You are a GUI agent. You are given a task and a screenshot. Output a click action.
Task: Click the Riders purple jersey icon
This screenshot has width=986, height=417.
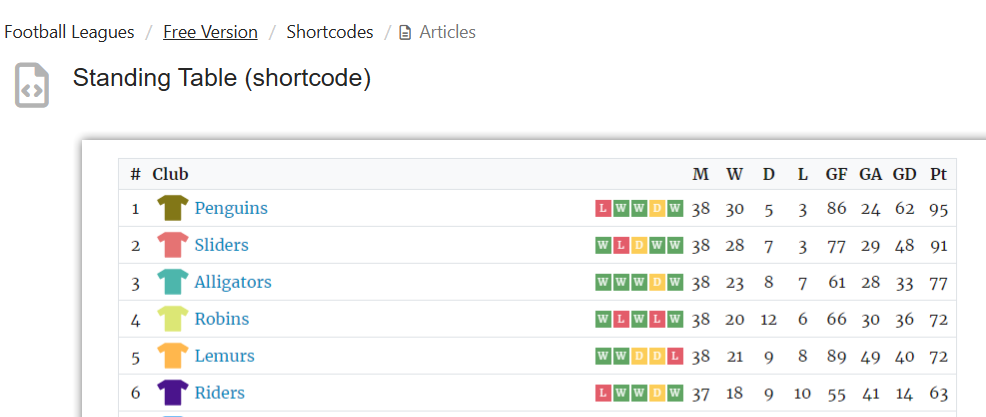pyautogui.click(x=172, y=392)
